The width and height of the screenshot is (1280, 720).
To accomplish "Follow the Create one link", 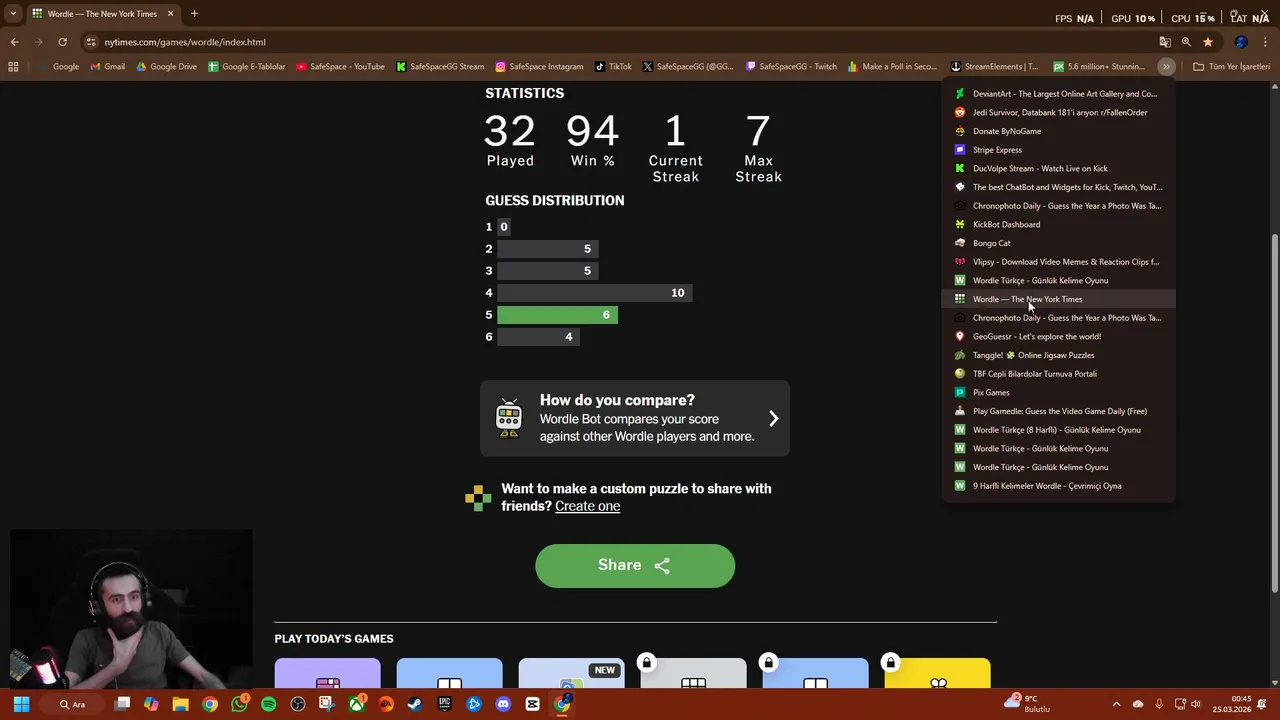I will tap(587, 506).
